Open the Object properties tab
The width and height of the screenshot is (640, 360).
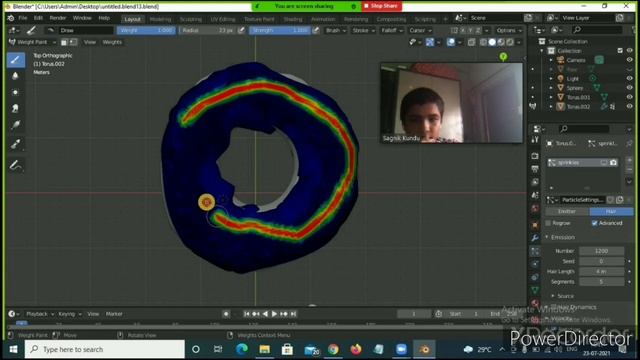[535, 225]
